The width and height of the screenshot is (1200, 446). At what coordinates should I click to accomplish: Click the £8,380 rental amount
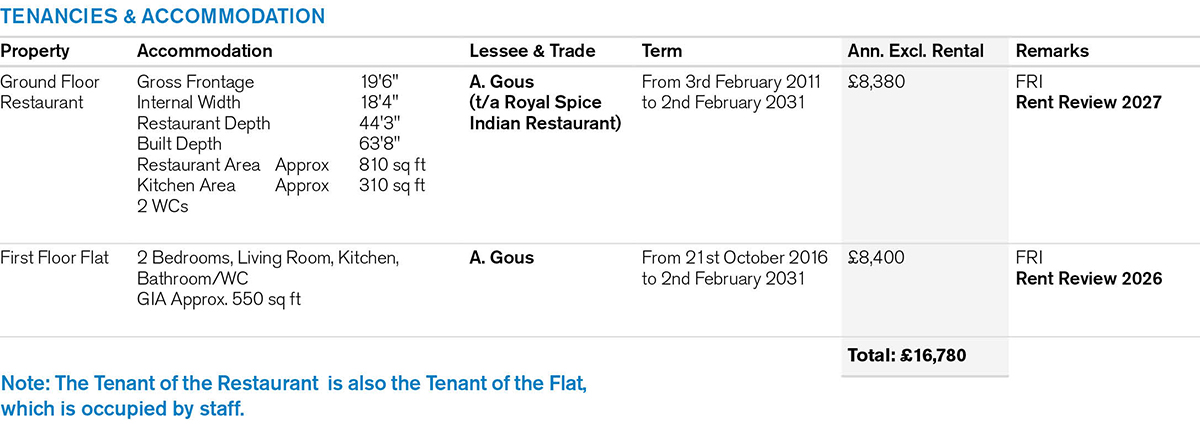876,82
